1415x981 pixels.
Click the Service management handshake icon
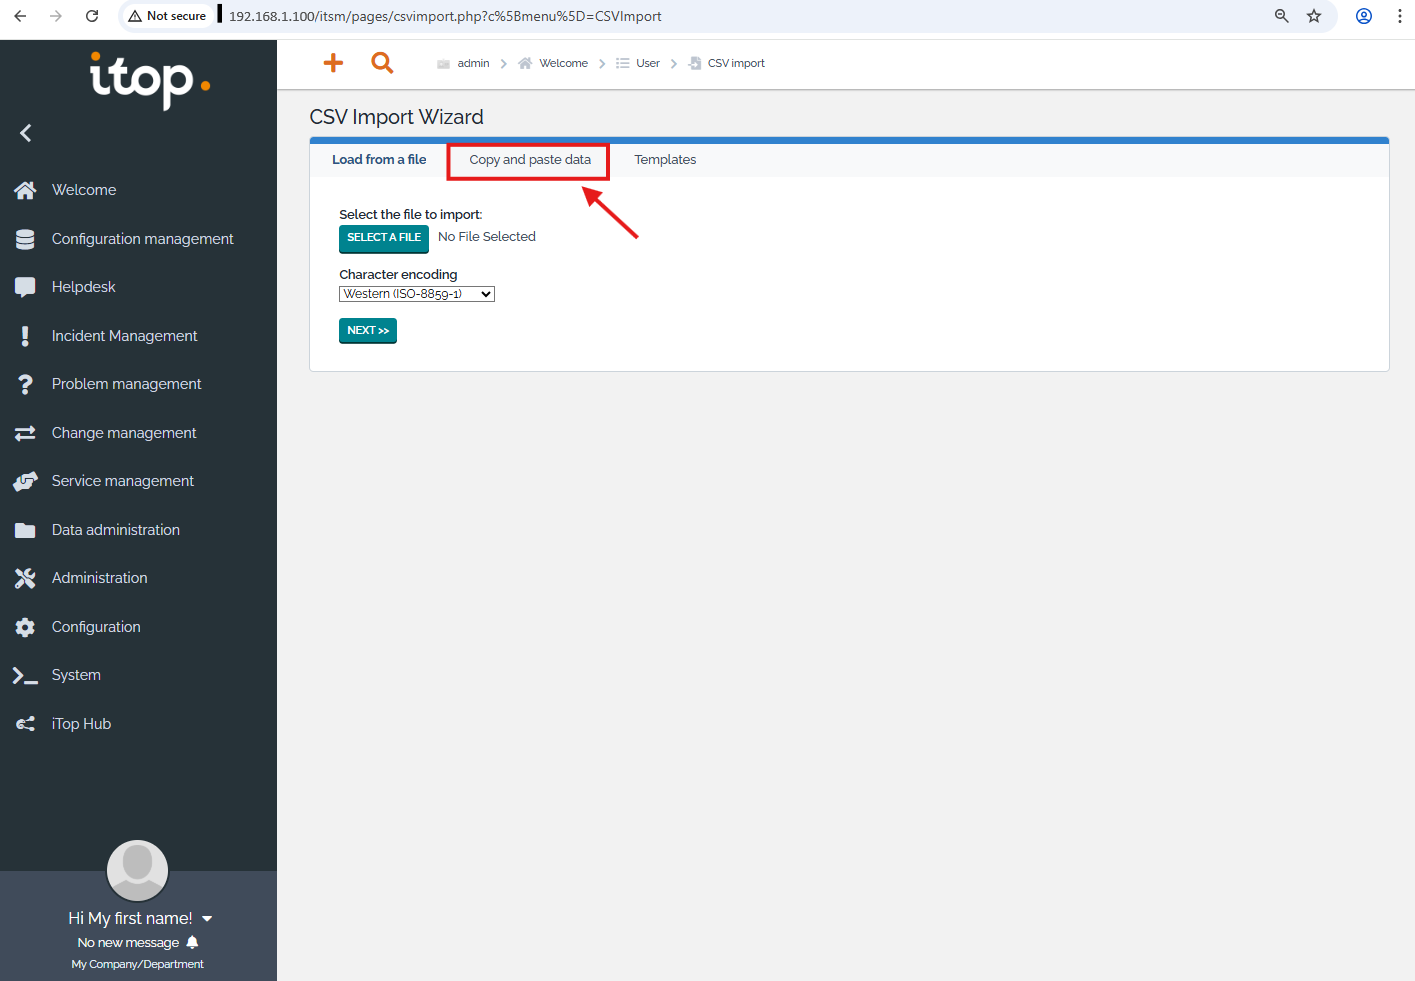click(x=25, y=481)
